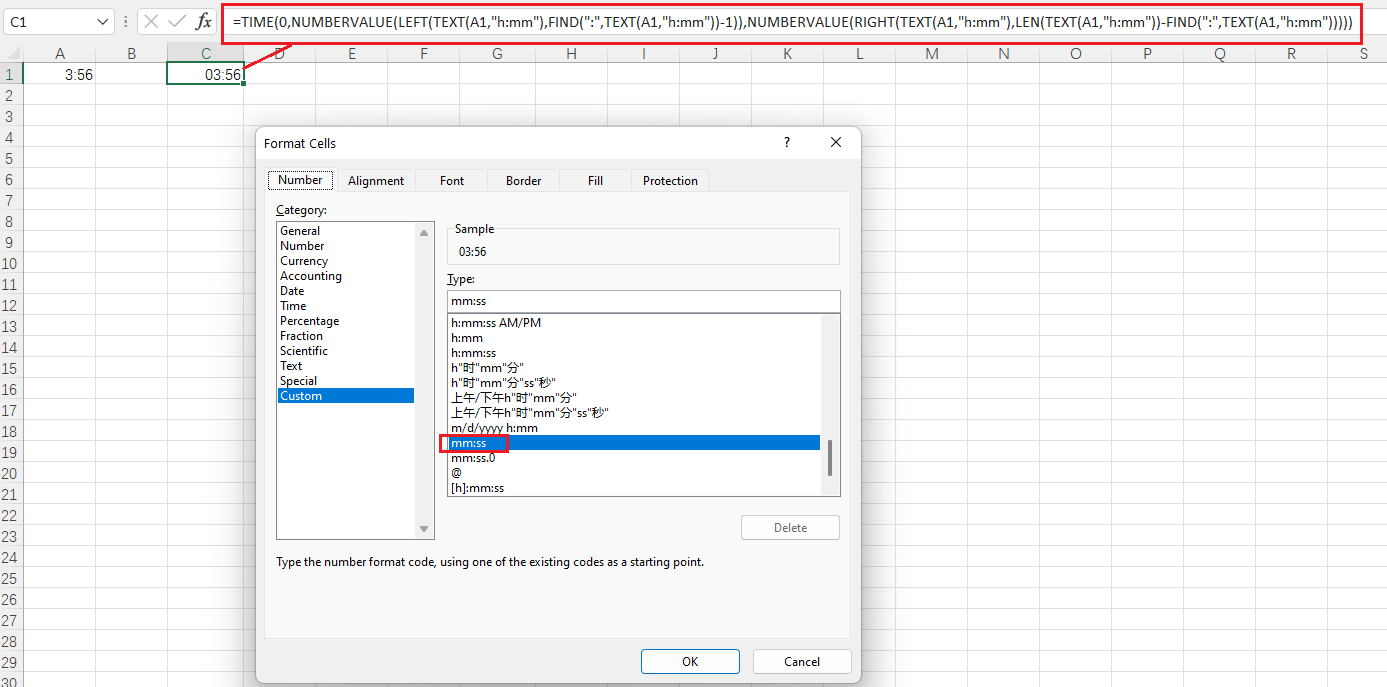Screen dimensions: 1387x687
Task: Click the formula bar Cancel X icon
Action: [x=151, y=21]
